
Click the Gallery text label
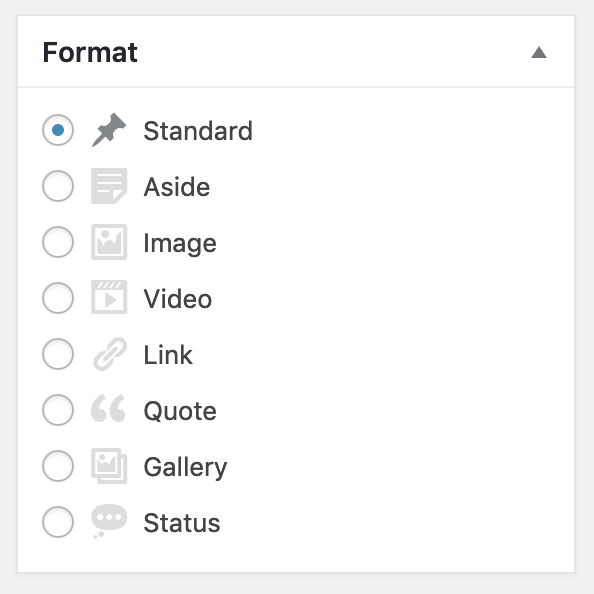point(185,467)
